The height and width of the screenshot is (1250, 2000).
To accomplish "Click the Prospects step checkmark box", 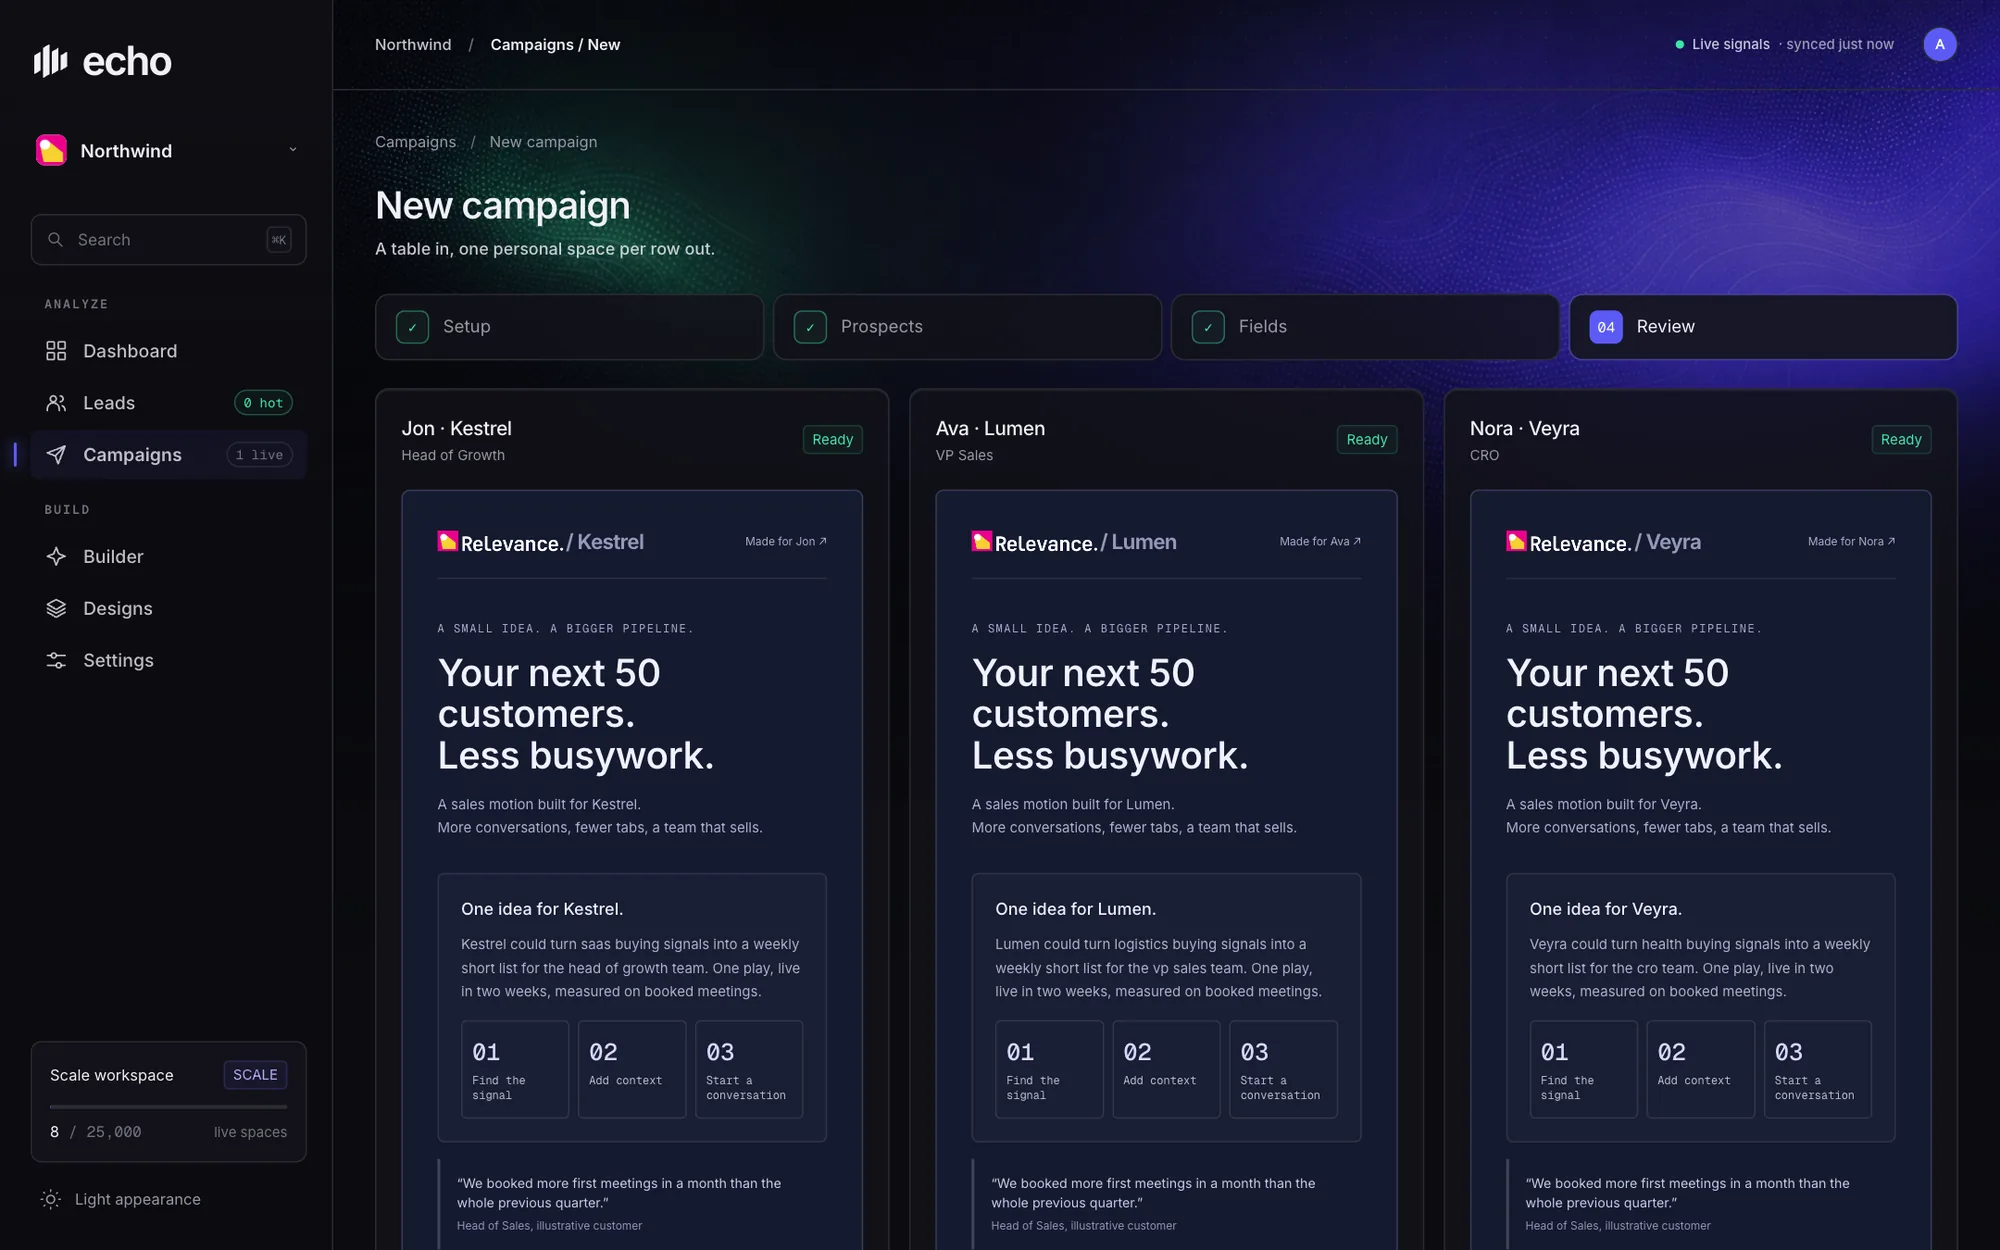I will [810, 327].
